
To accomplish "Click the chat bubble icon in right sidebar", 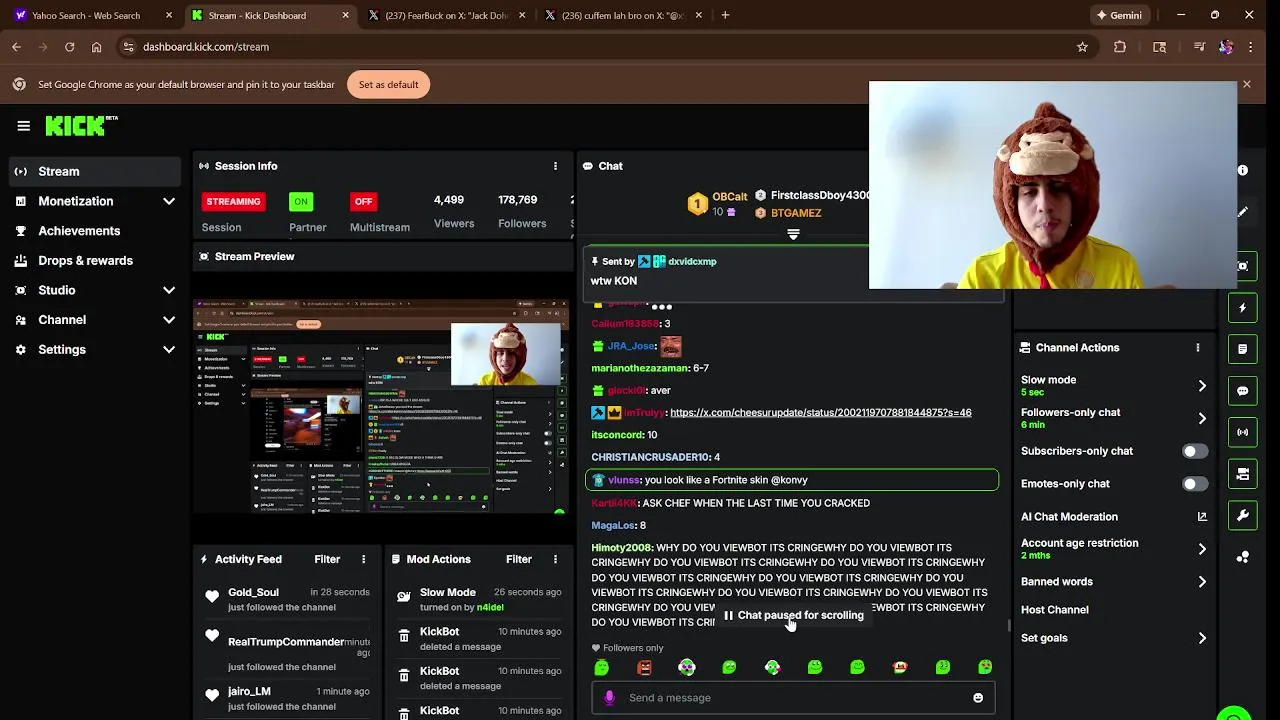I will 1243,391.
